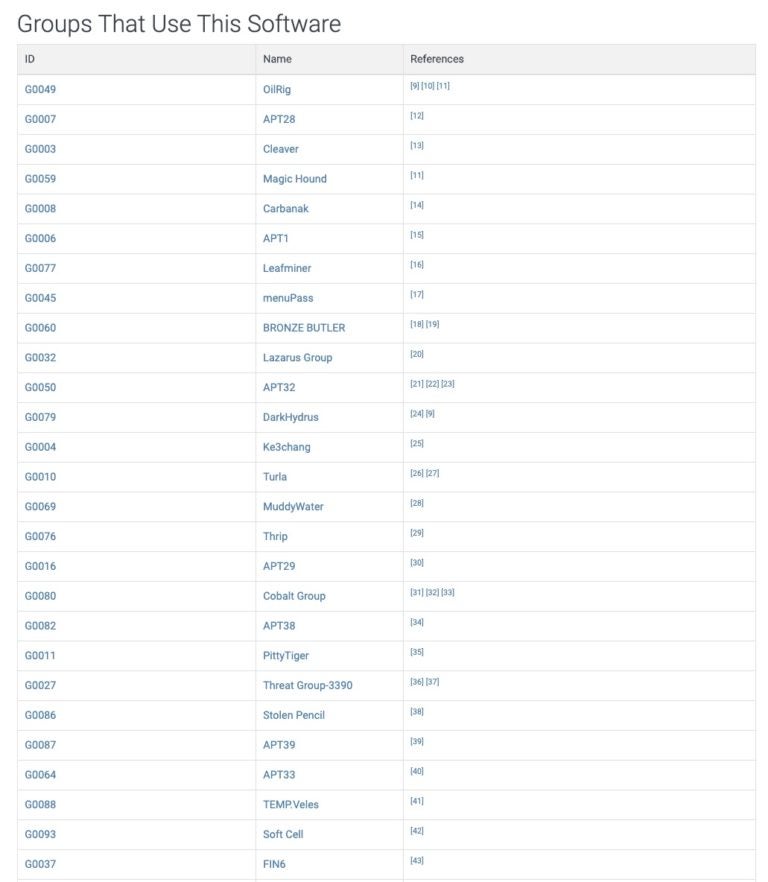Click the OilRig group name
The width and height of the screenshot is (768, 882).
click(x=277, y=89)
